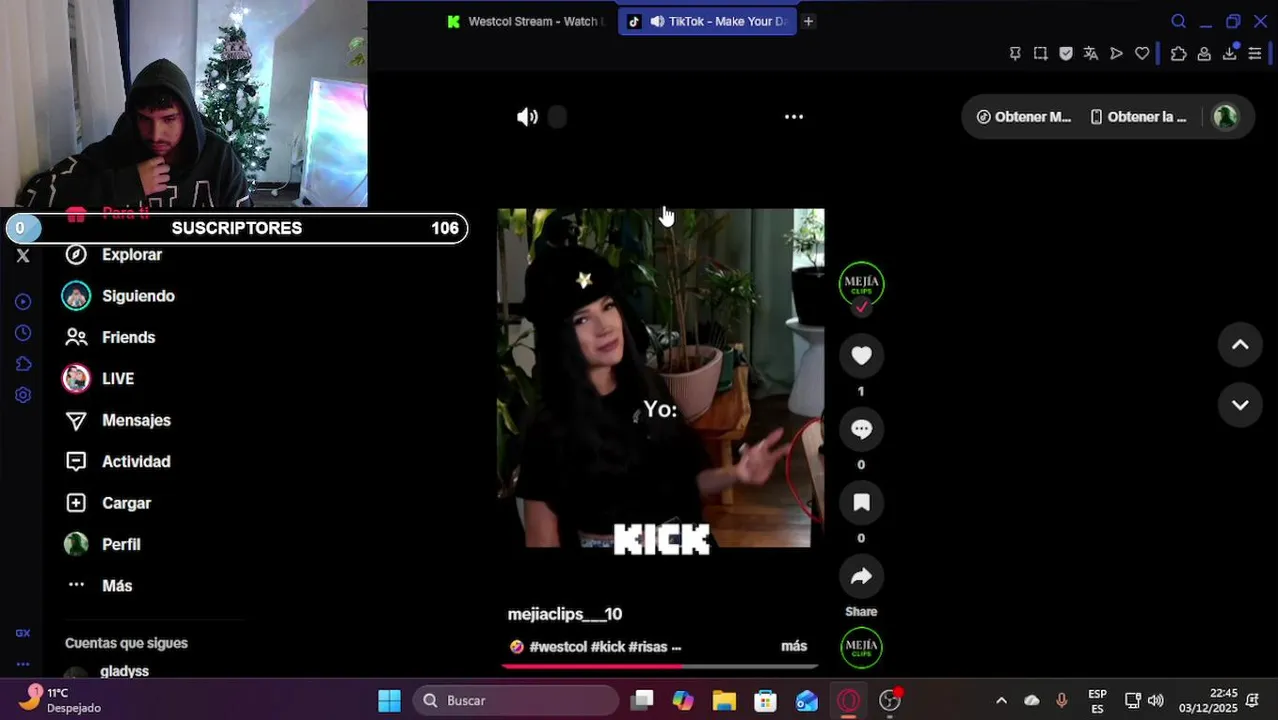Open the Opera GX taskbar icon
Viewport: 1278px width, 720px height.
[848, 701]
